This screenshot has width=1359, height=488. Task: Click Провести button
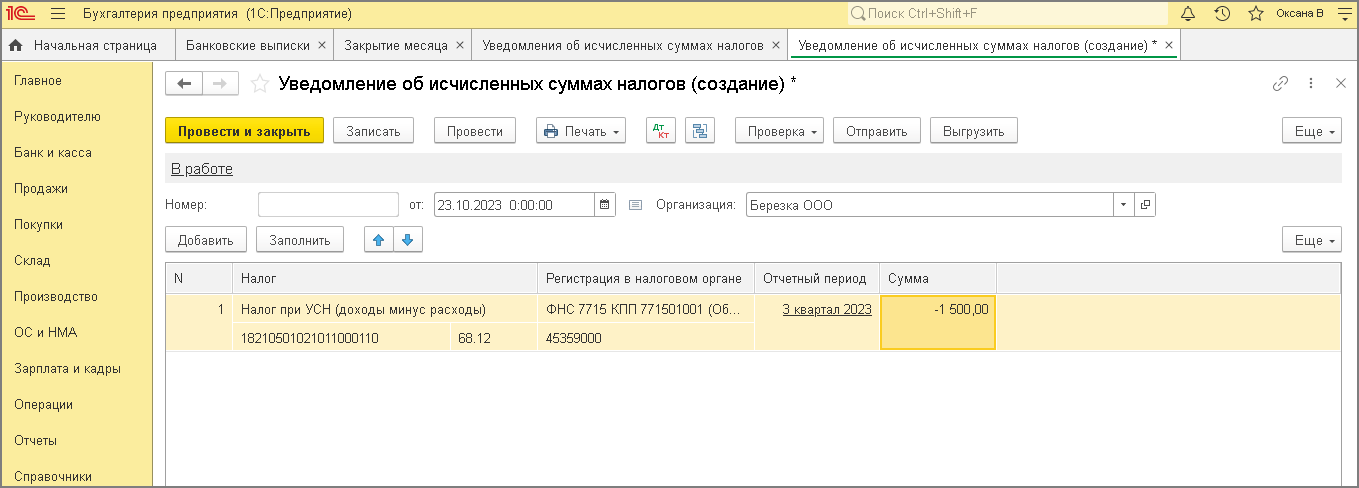tap(475, 131)
